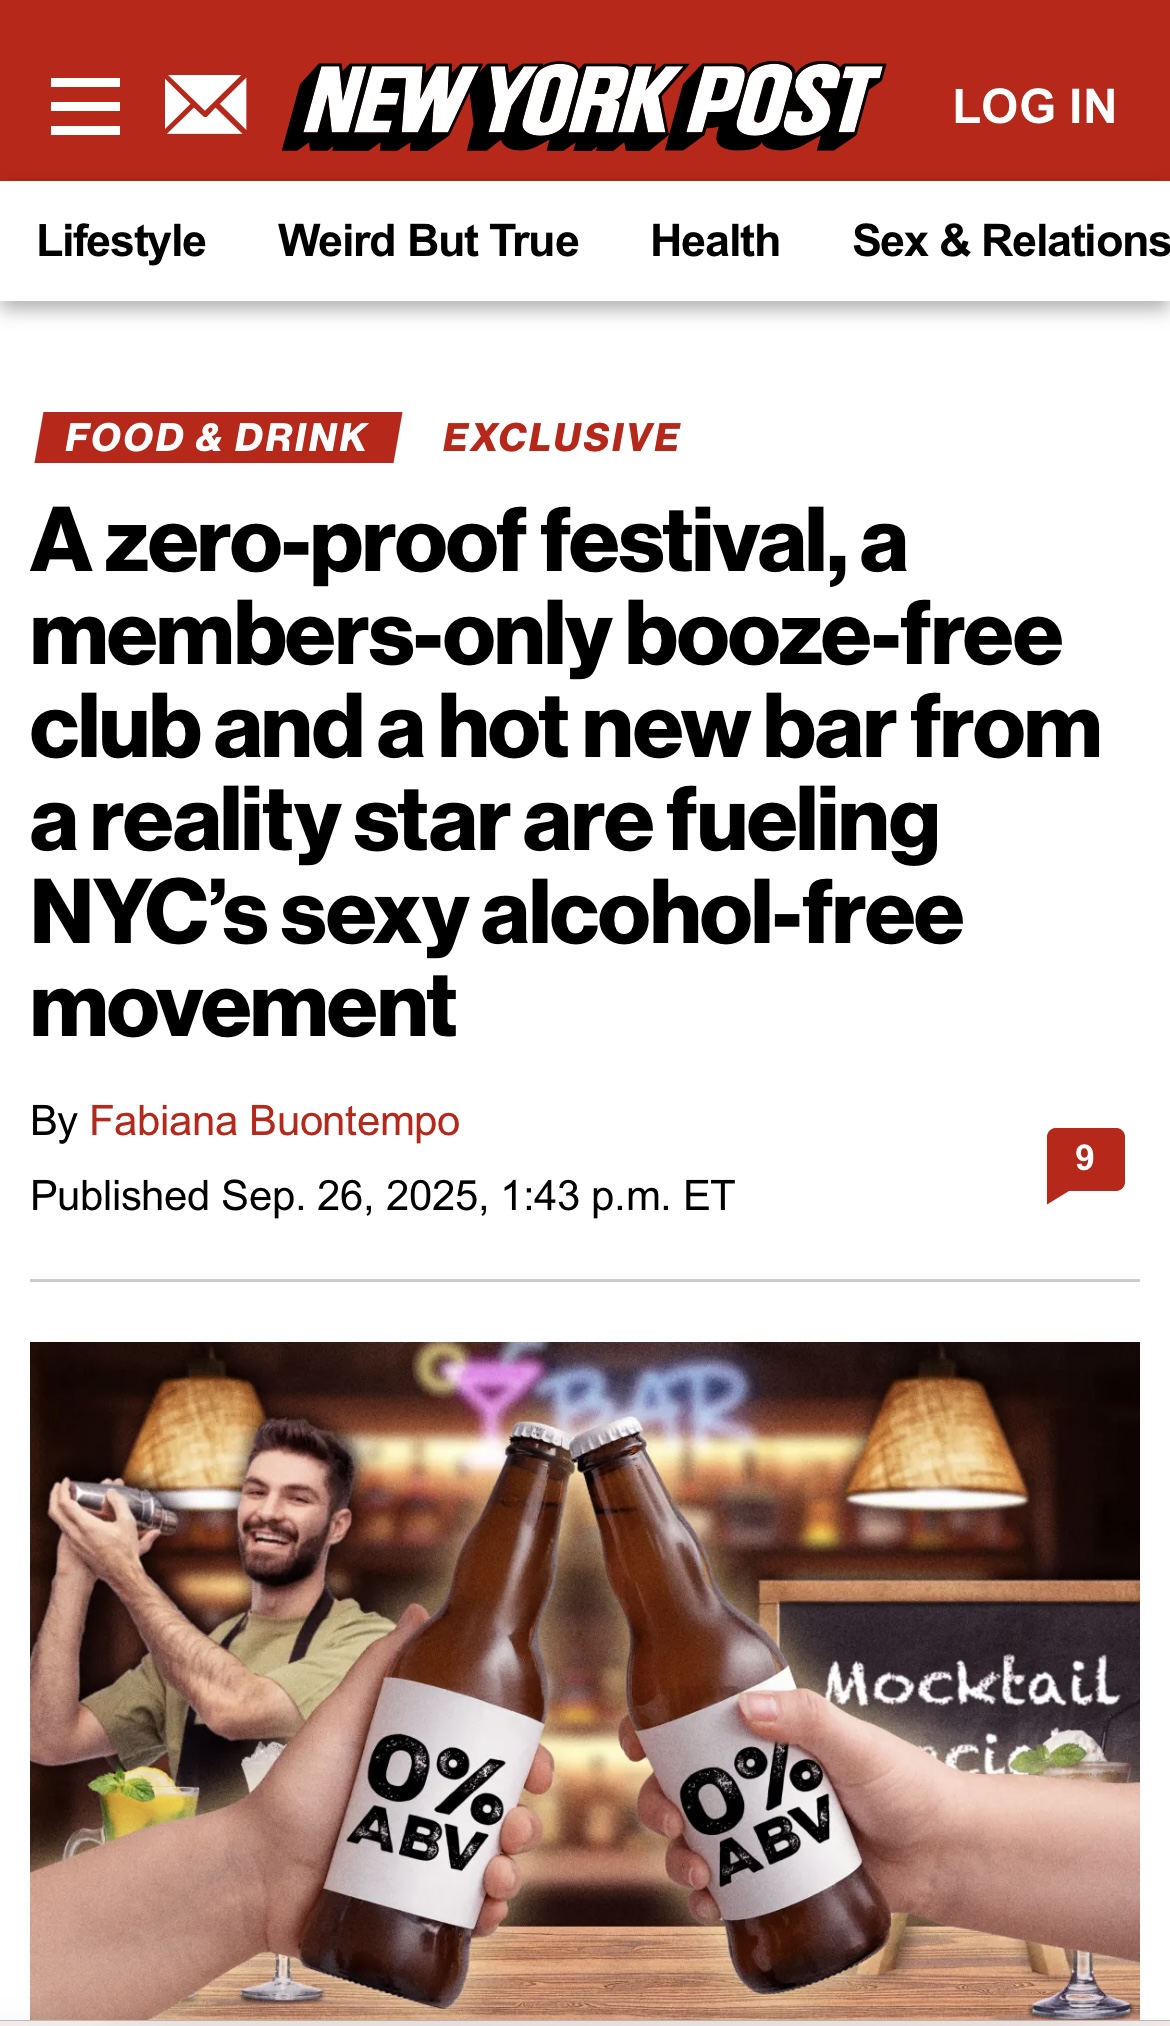Open the hamburger navigation menu
Viewport: 1170px width, 2026px height.
(85, 106)
